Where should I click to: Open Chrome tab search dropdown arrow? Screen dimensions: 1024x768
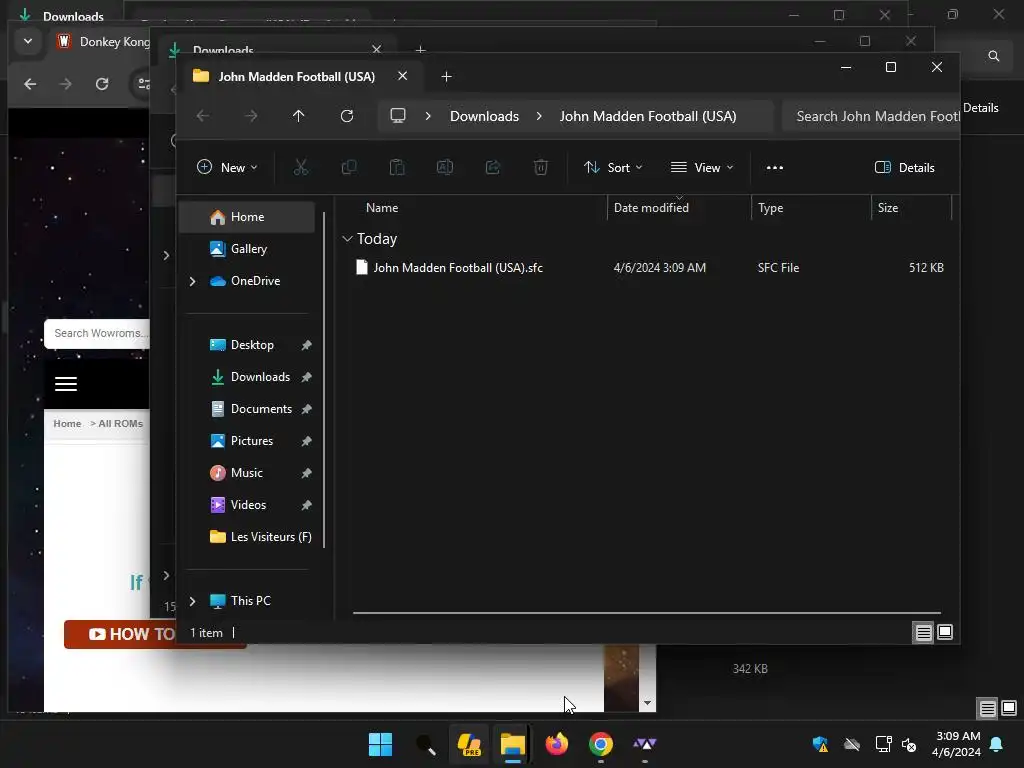coord(27,41)
